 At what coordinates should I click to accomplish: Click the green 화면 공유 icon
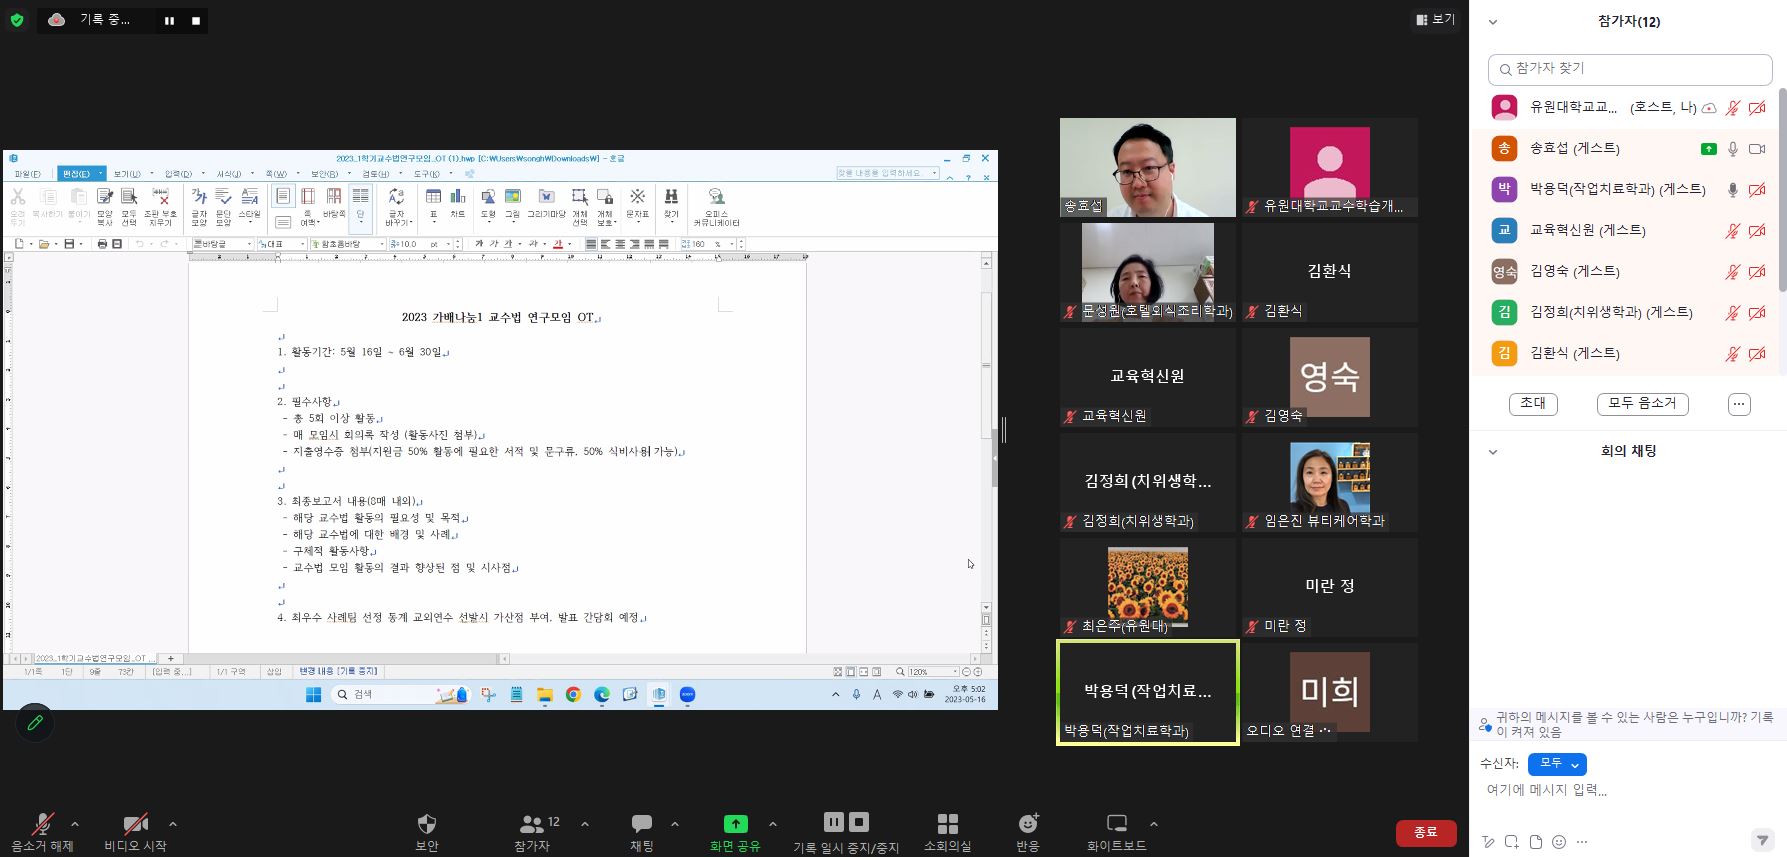click(735, 824)
